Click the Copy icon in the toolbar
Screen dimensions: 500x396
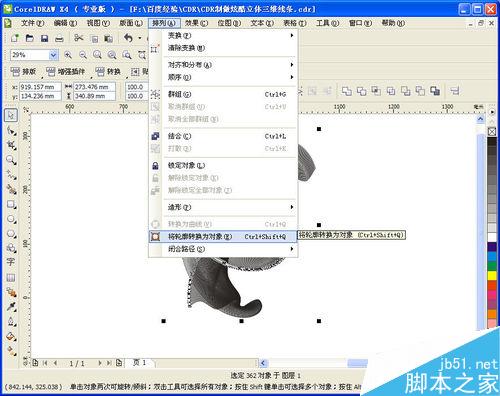click(x=95, y=39)
